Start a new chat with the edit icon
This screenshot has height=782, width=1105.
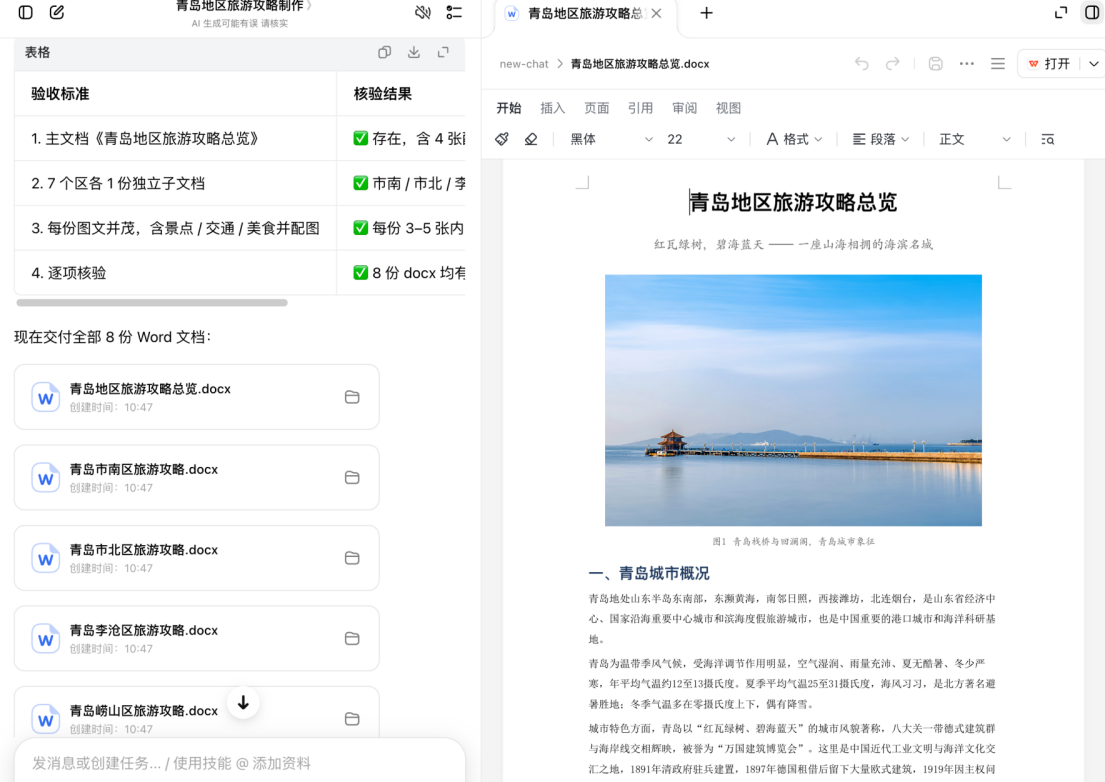(57, 13)
